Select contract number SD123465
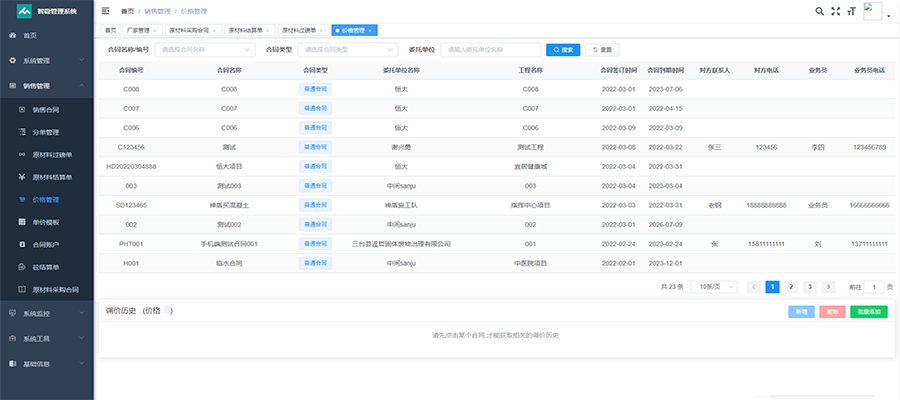The height and width of the screenshot is (400, 900). pyautogui.click(x=131, y=205)
